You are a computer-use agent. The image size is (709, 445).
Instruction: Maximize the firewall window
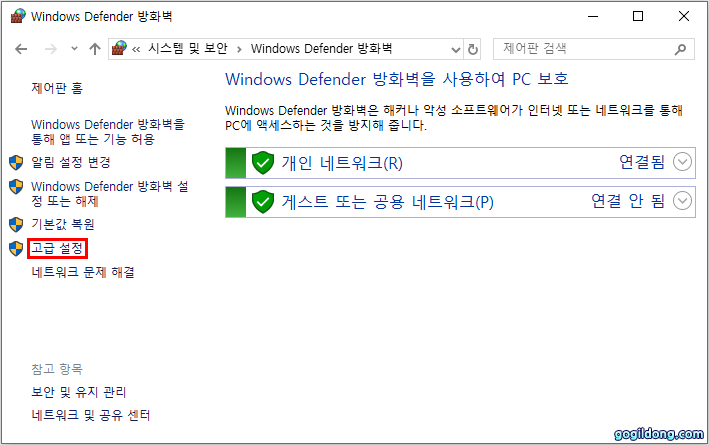tap(638, 16)
